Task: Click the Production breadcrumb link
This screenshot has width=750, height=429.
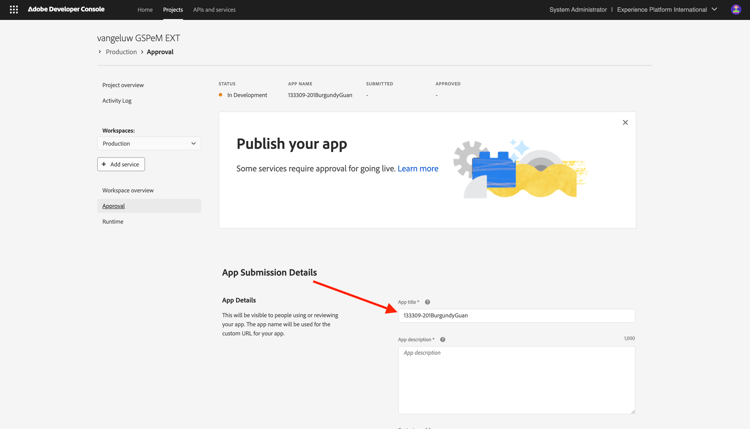Action: pyautogui.click(x=121, y=52)
